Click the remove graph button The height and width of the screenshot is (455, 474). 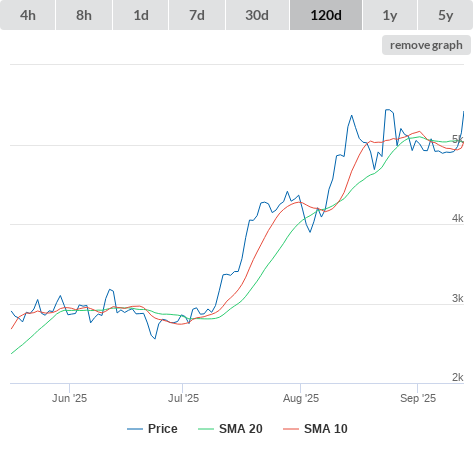426,45
